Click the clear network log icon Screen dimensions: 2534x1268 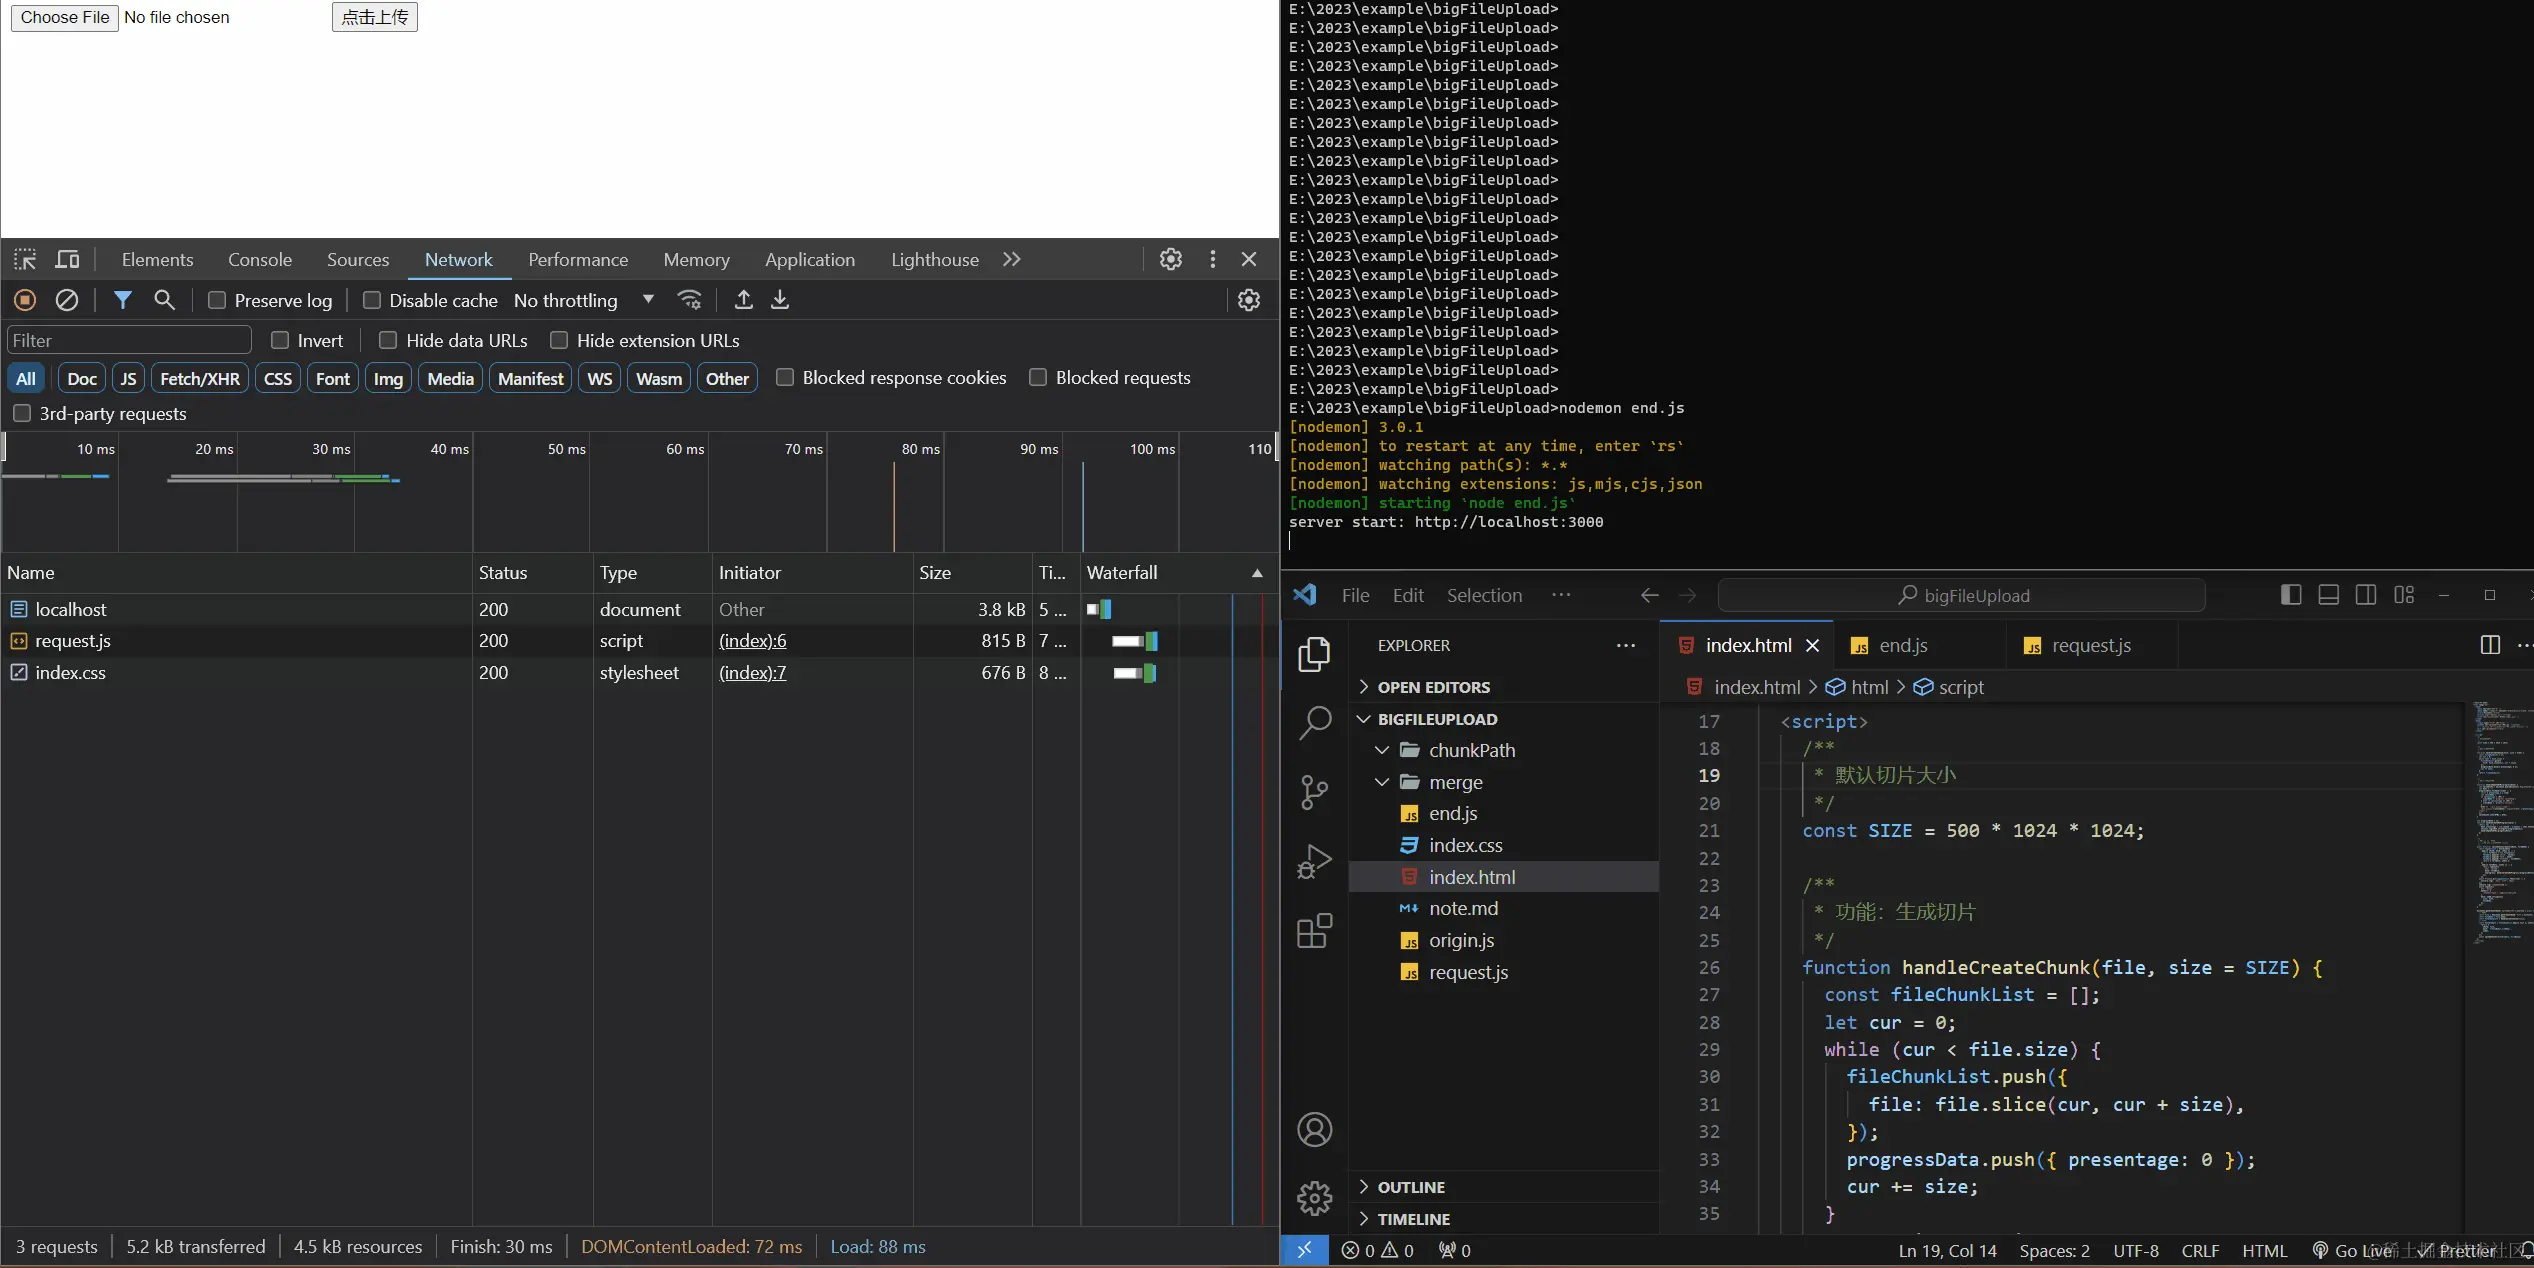point(67,300)
